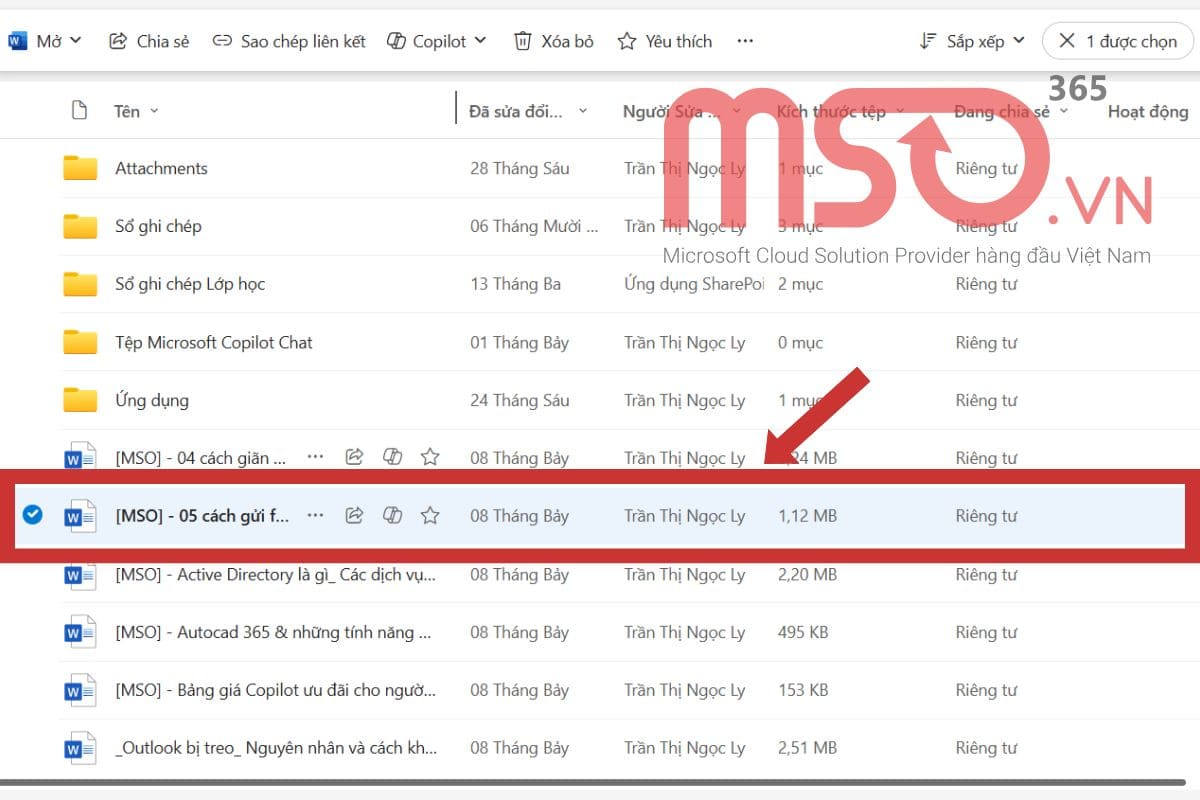Favorite the 05 cách gửi file
The width and height of the screenshot is (1200, 800).
click(430, 515)
